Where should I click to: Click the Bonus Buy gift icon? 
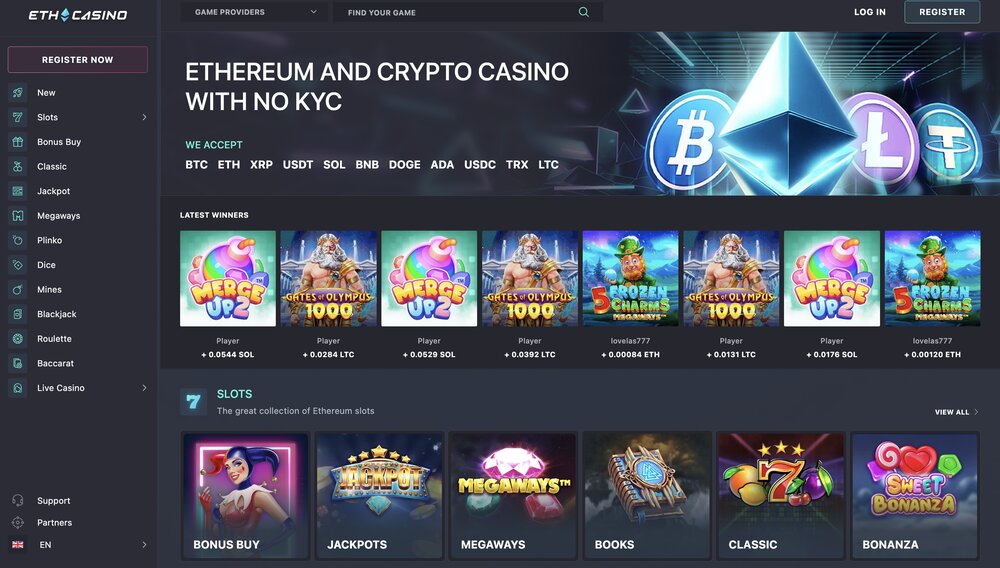[18, 142]
